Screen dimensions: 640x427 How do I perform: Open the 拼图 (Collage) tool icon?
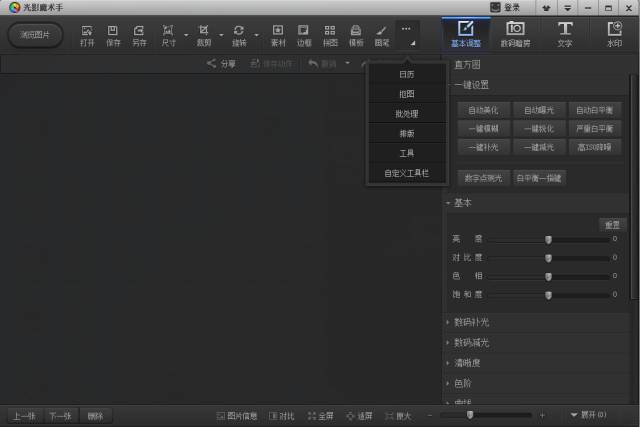pyautogui.click(x=330, y=34)
